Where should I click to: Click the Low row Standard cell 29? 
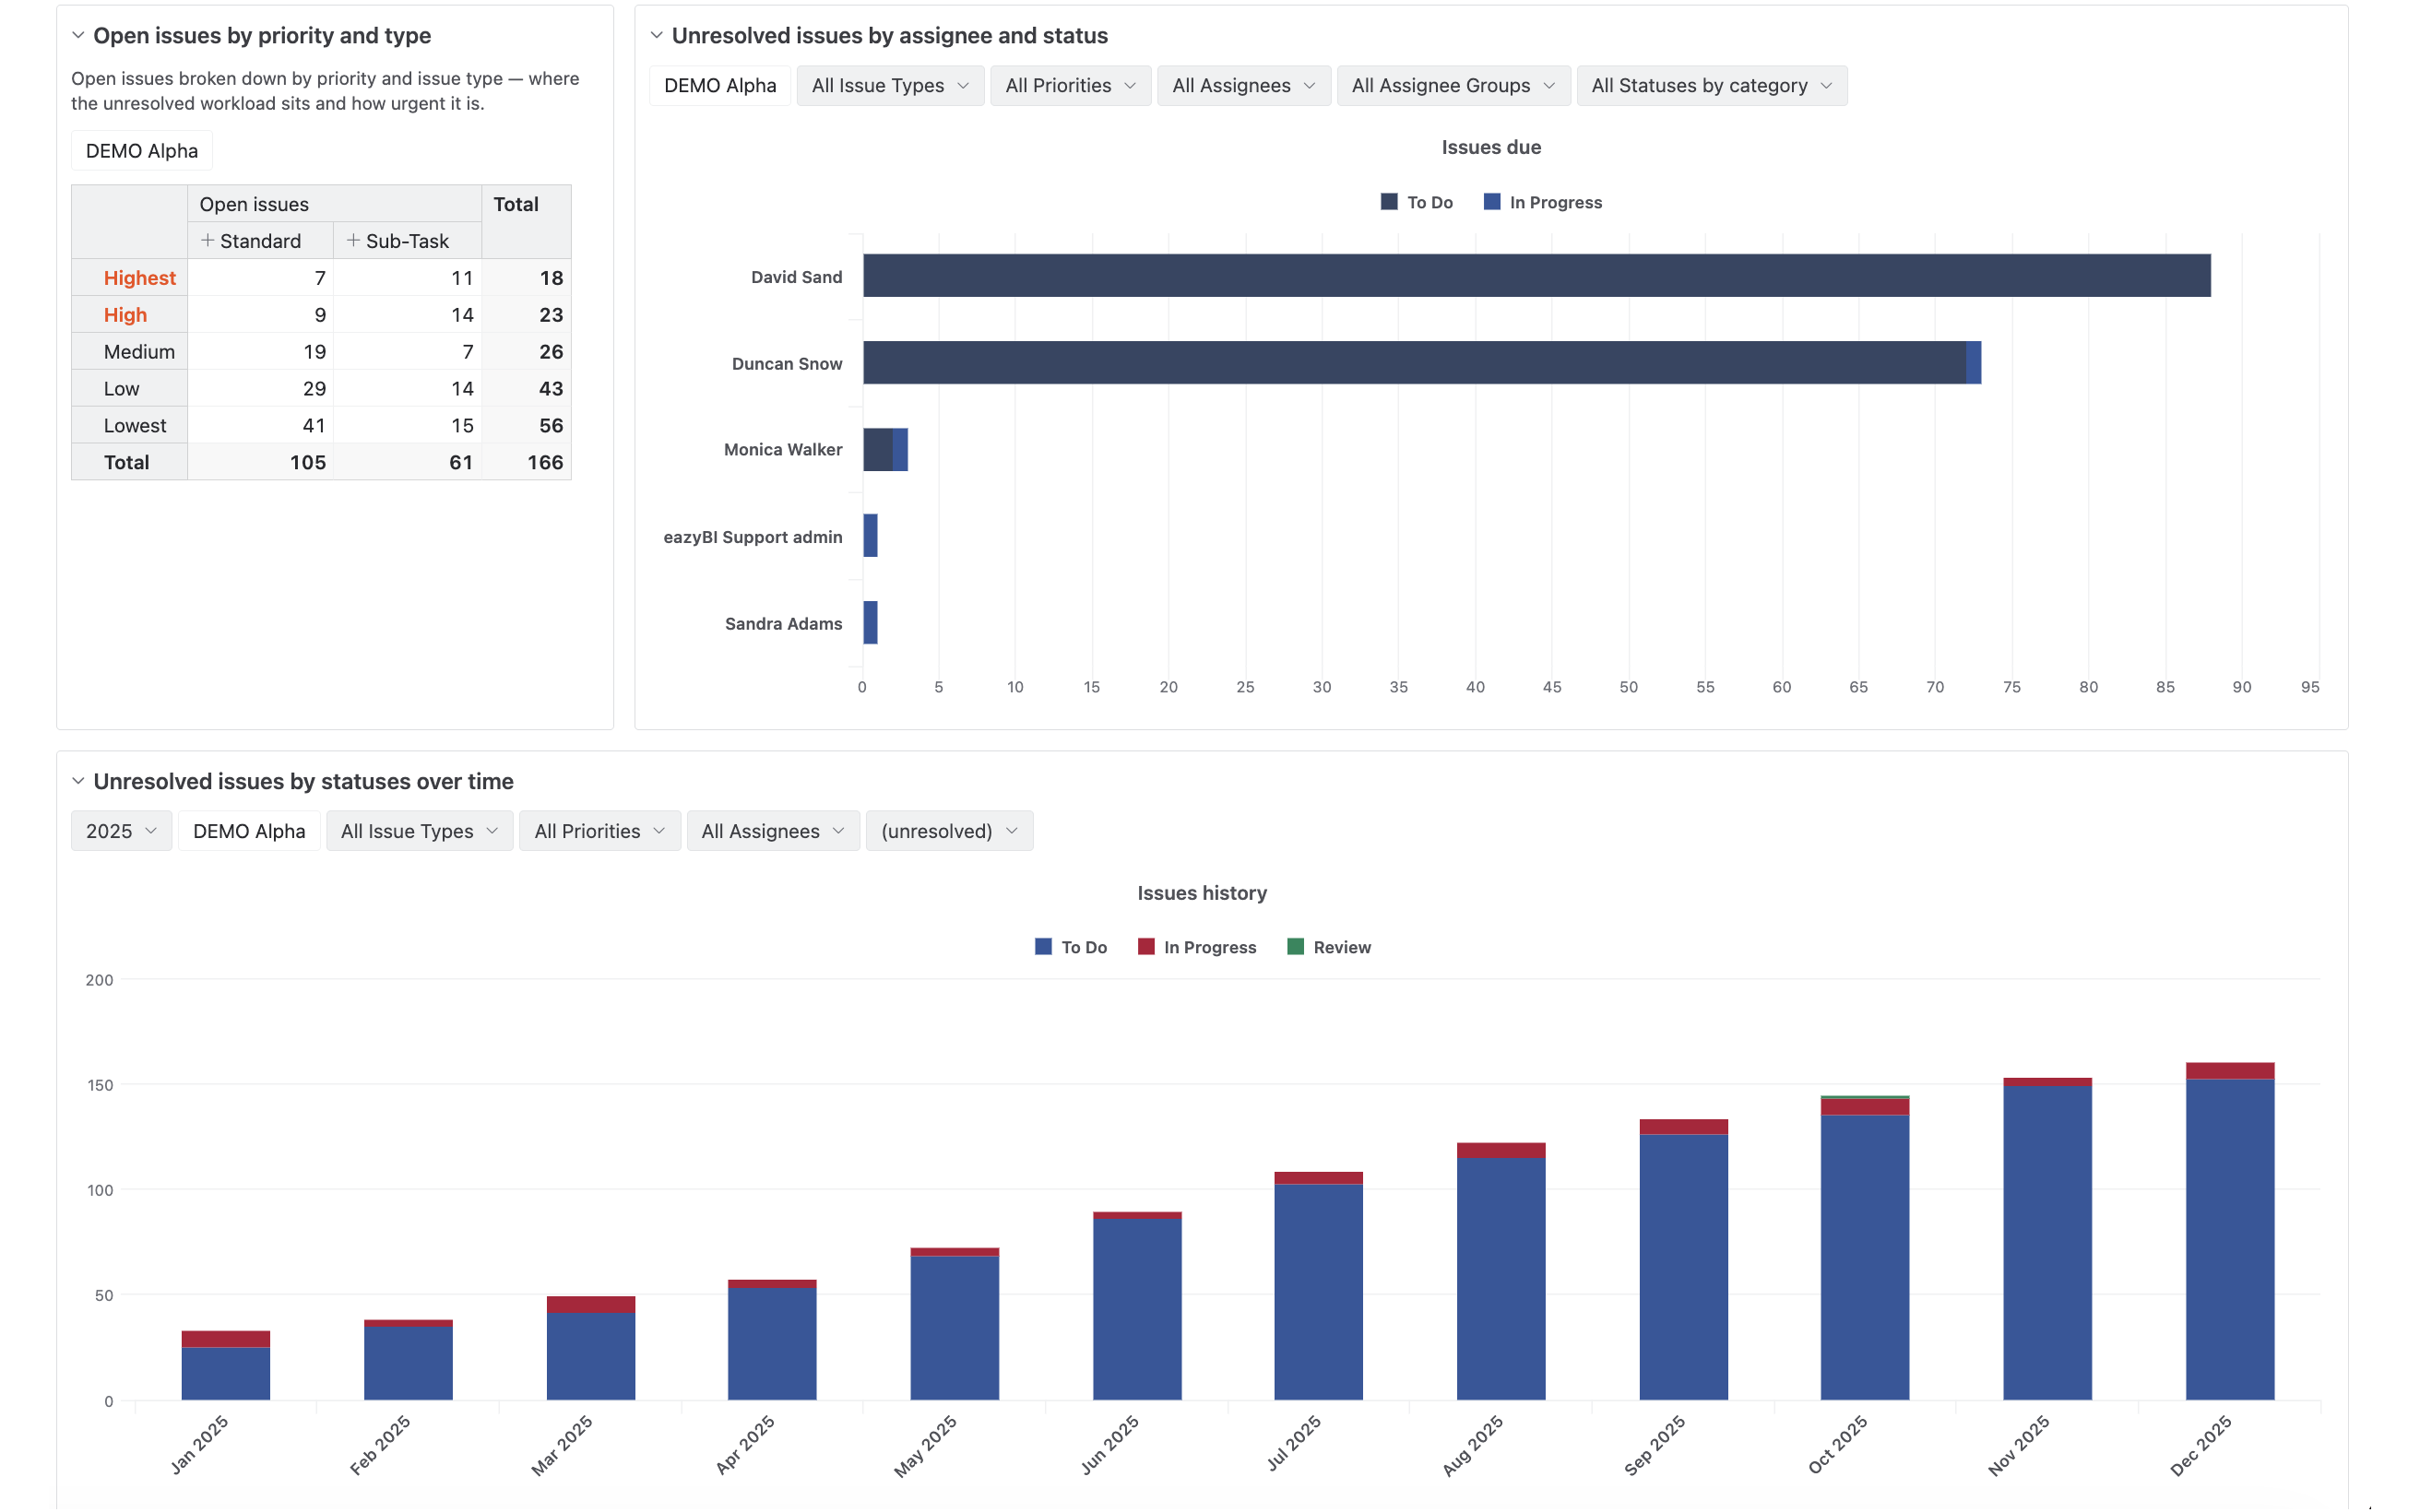coord(260,389)
